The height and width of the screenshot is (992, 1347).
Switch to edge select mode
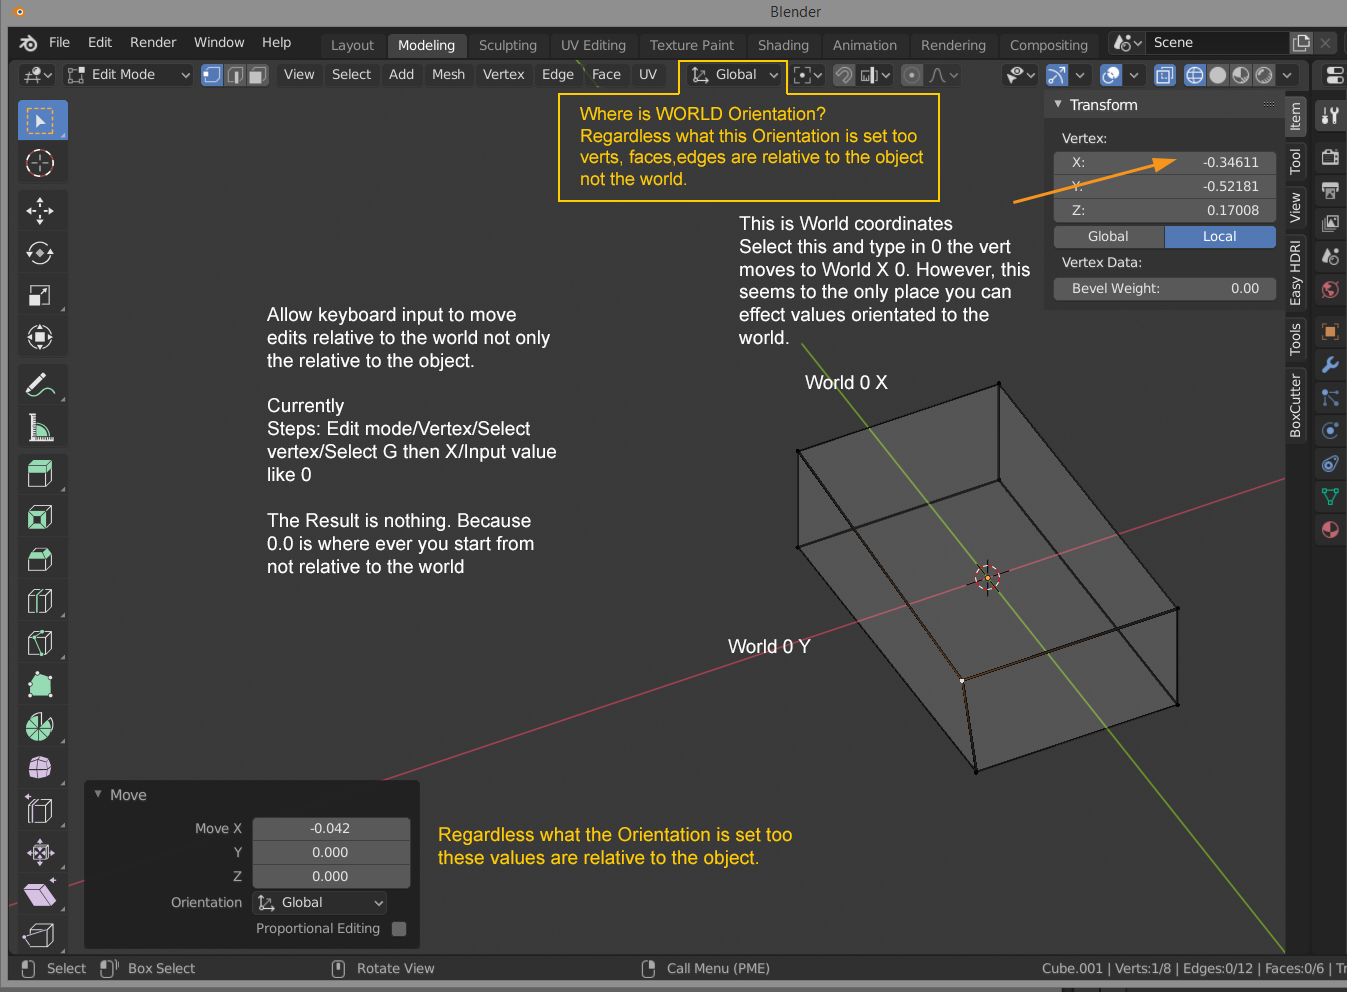[x=235, y=75]
